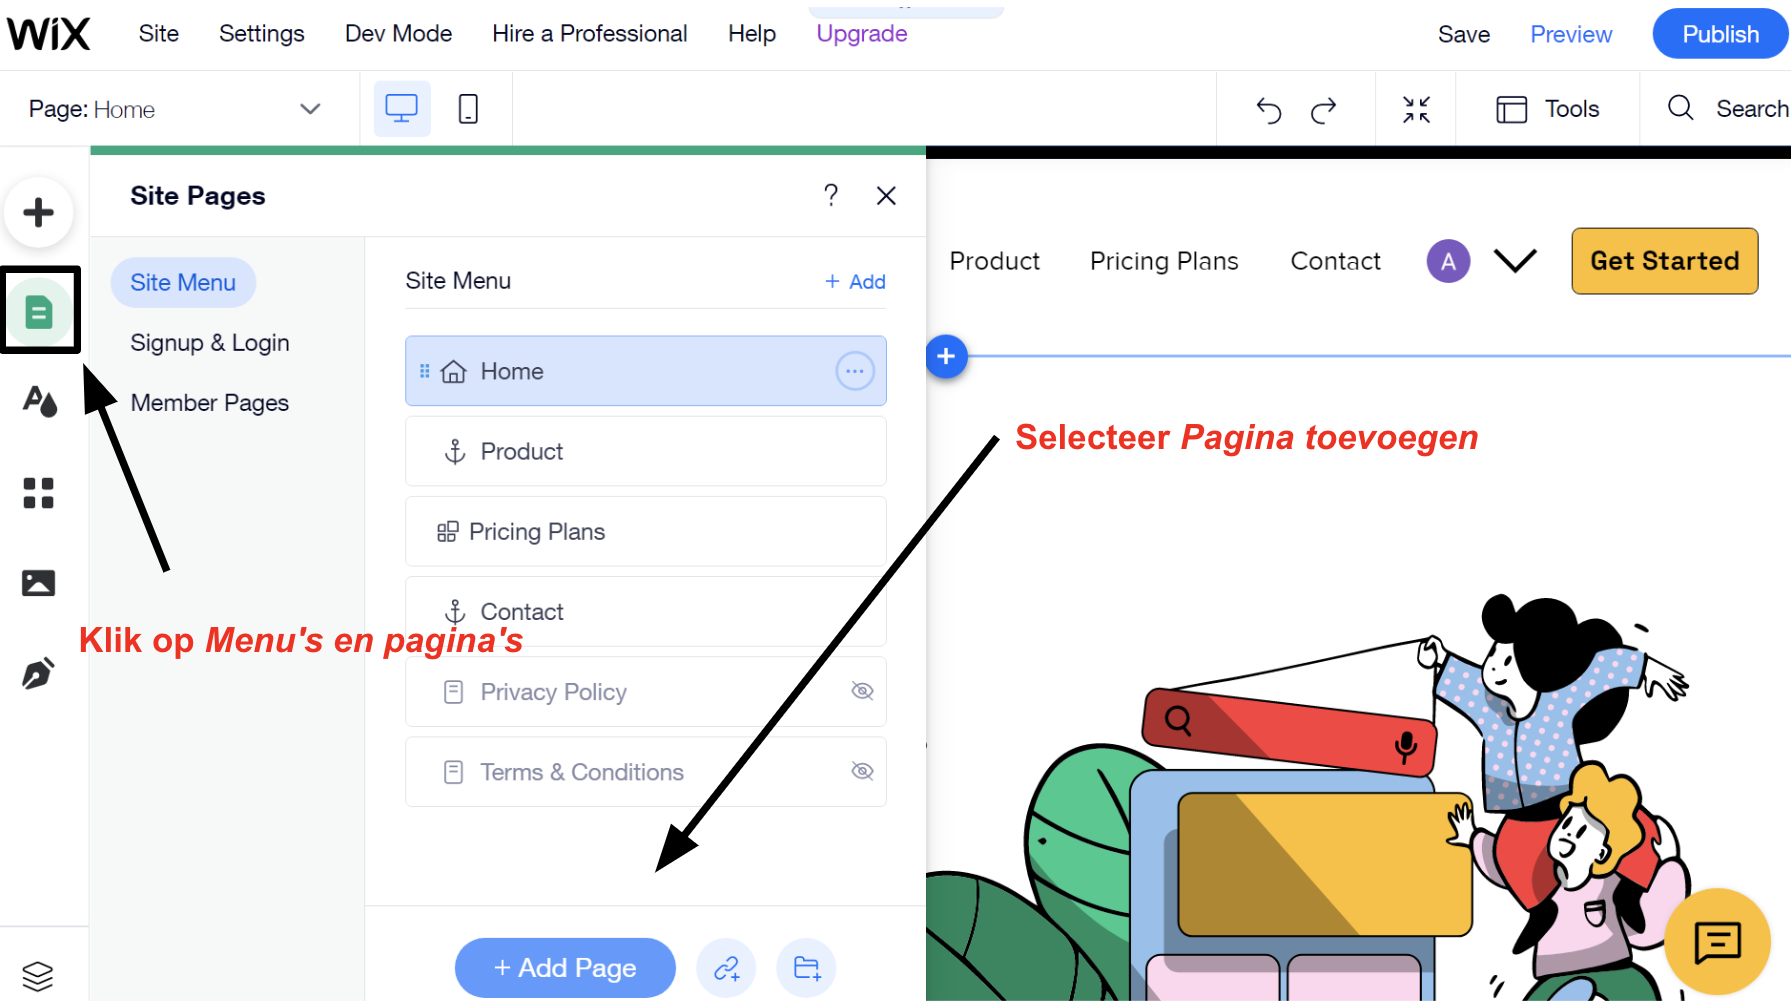Click the Add Elements plus icon in sidebar
1791x1003 pixels.
click(38, 212)
